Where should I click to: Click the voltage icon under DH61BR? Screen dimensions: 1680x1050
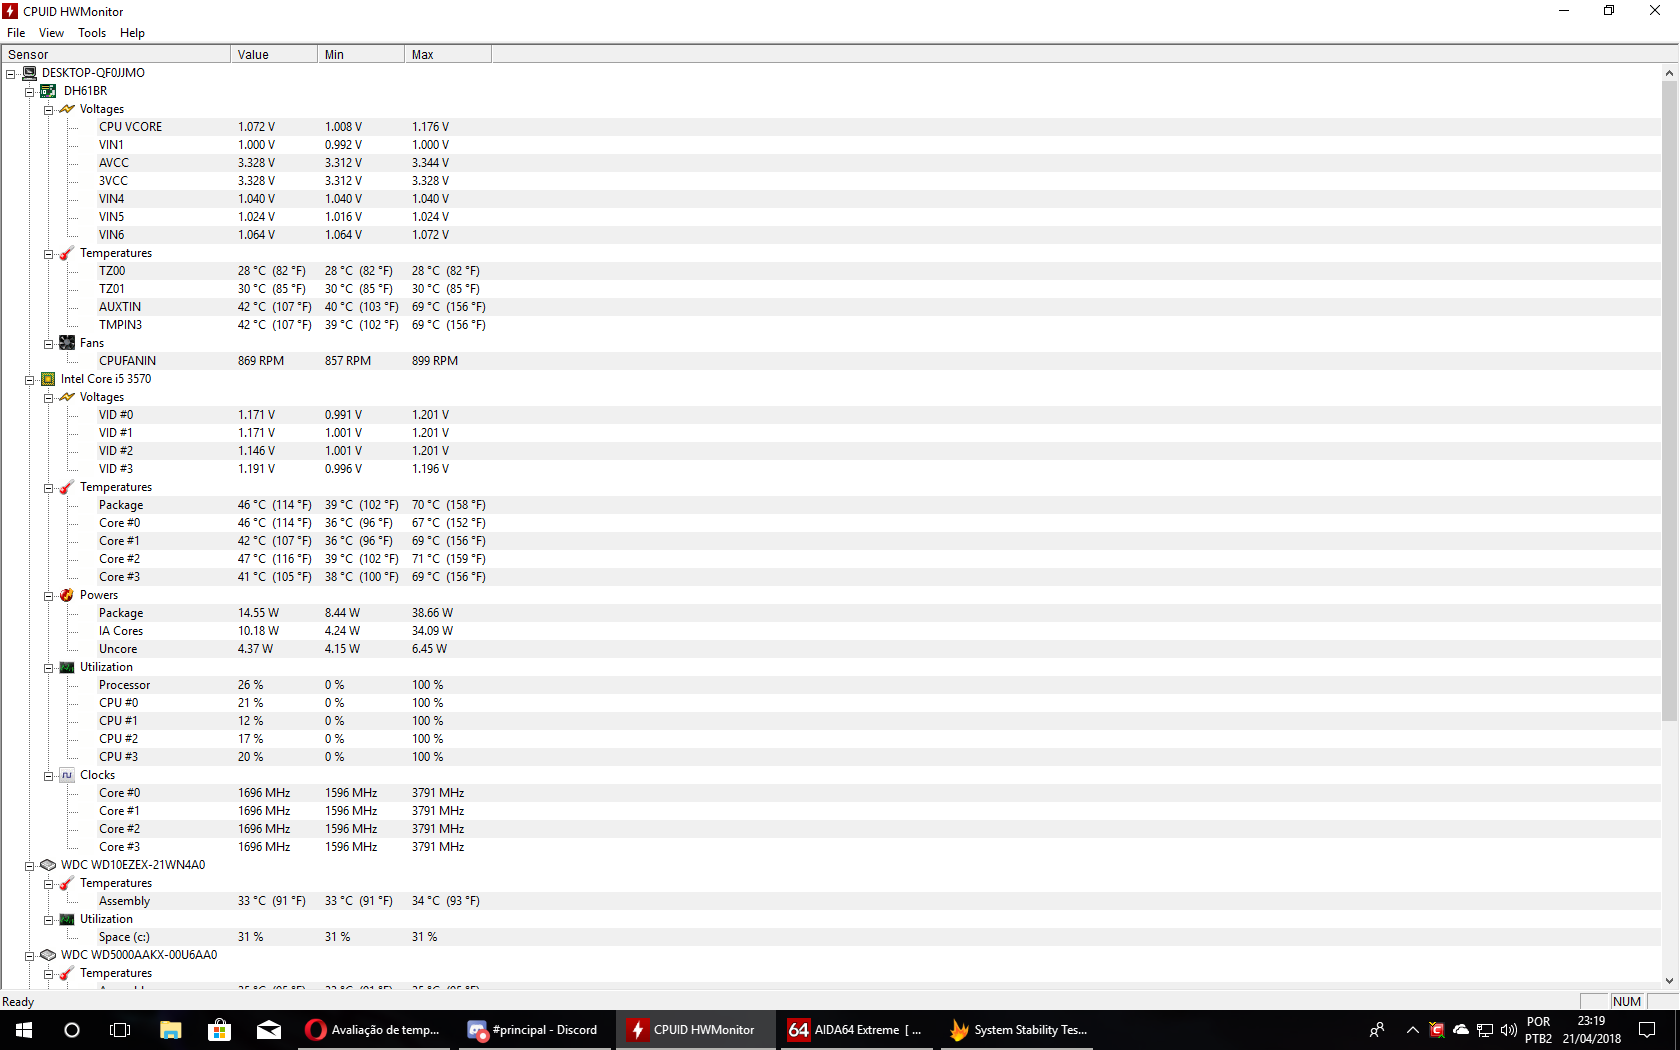coord(67,109)
